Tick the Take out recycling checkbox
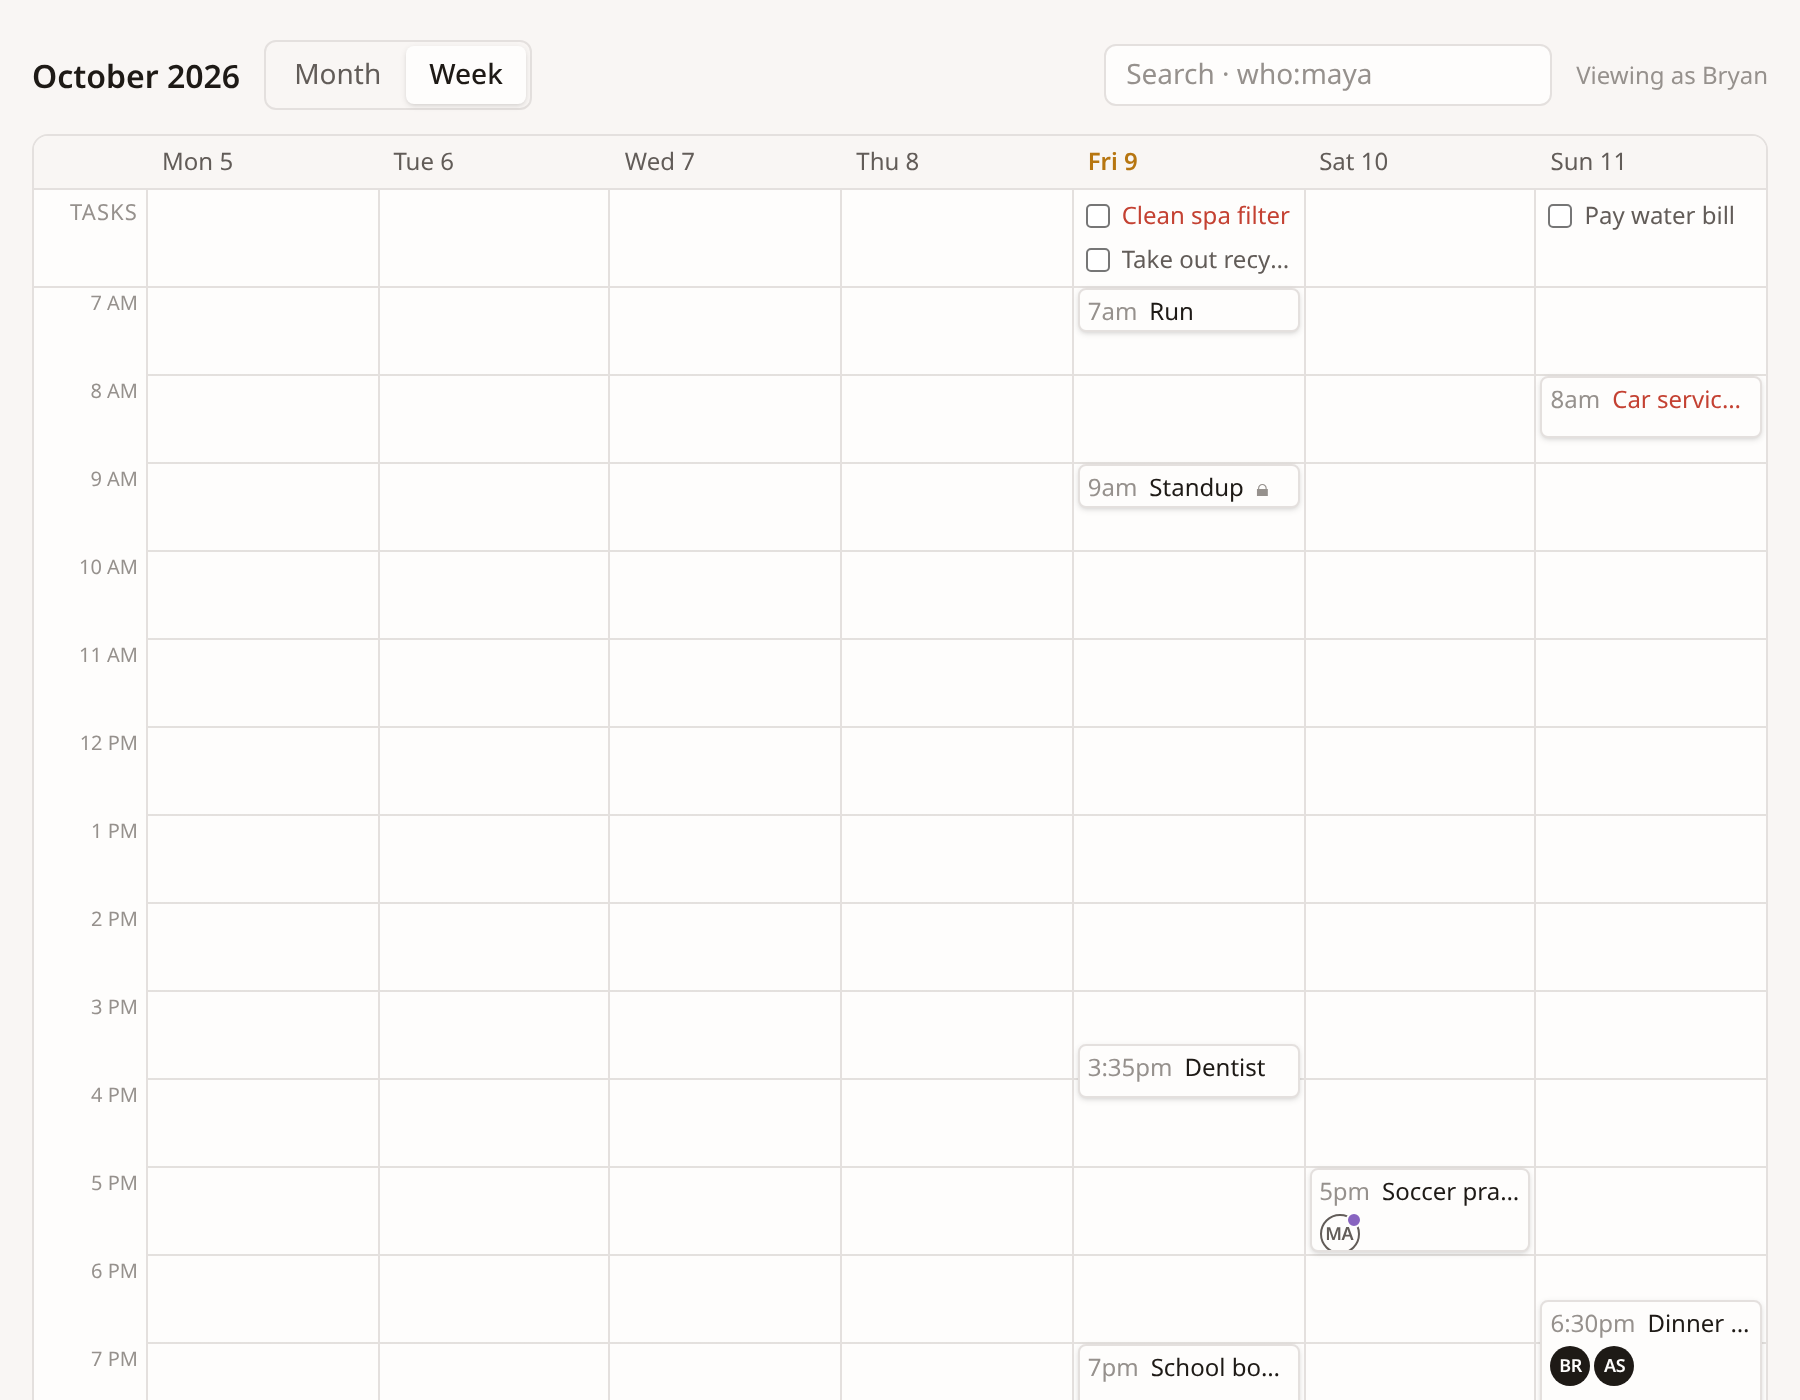The width and height of the screenshot is (1800, 1400). tap(1098, 260)
